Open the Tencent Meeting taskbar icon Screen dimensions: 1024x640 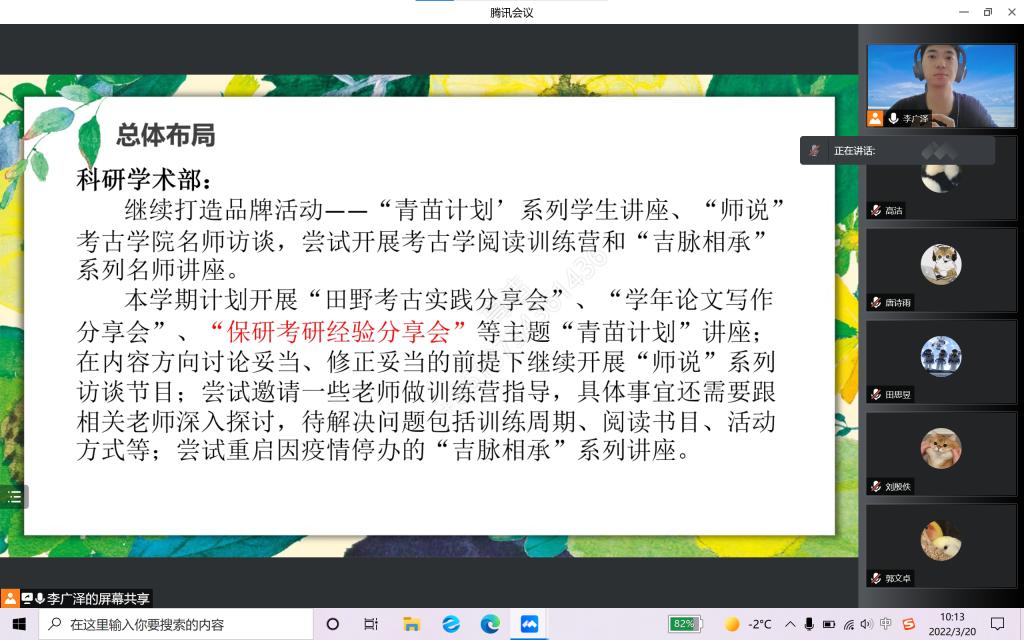coord(529,624)
